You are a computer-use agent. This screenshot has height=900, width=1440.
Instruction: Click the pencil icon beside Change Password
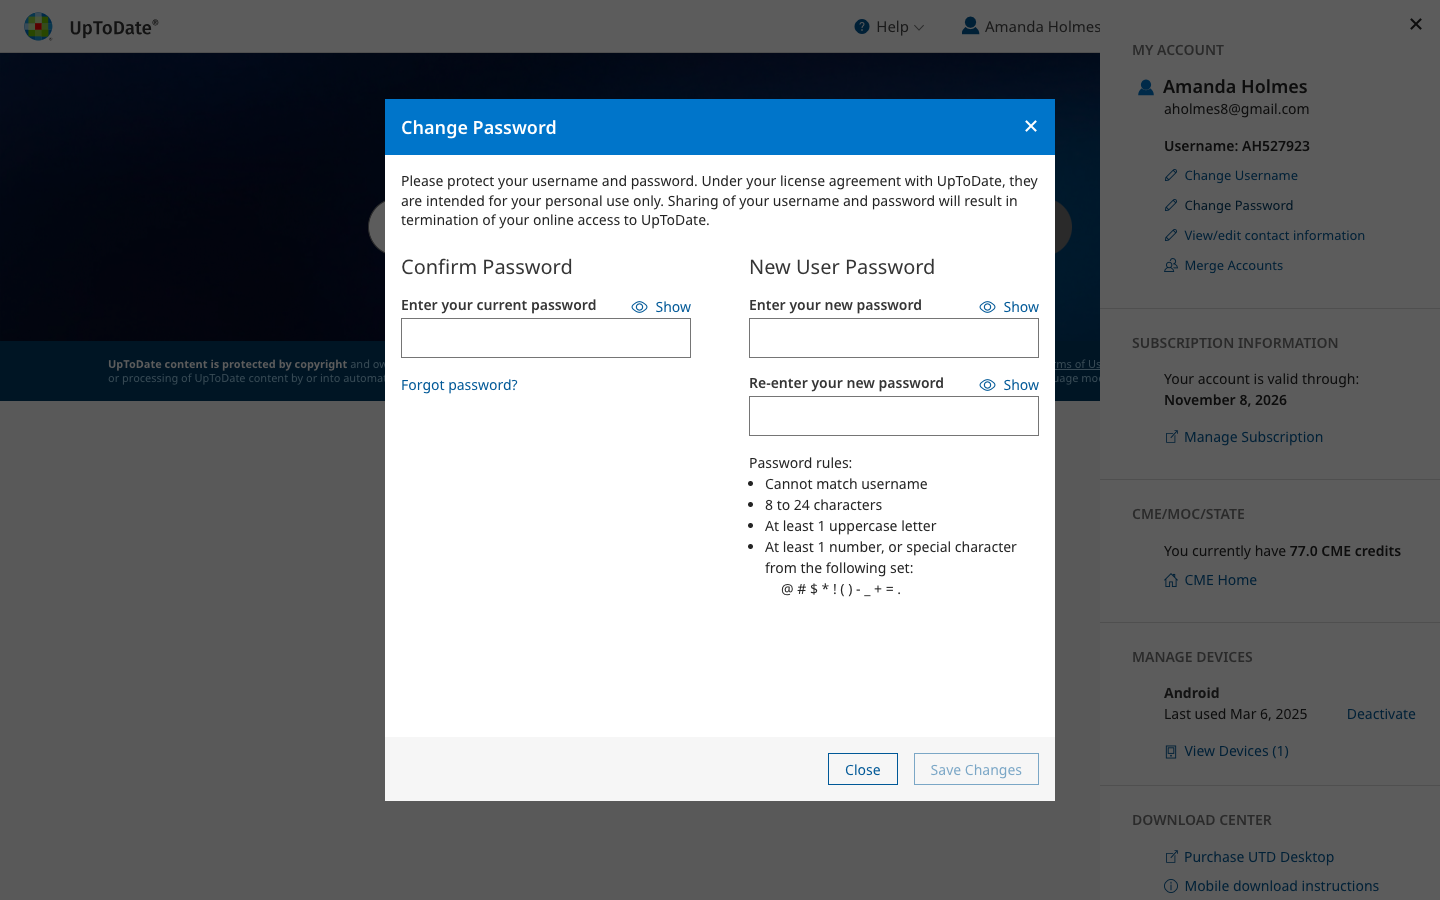pos(1171,205)
